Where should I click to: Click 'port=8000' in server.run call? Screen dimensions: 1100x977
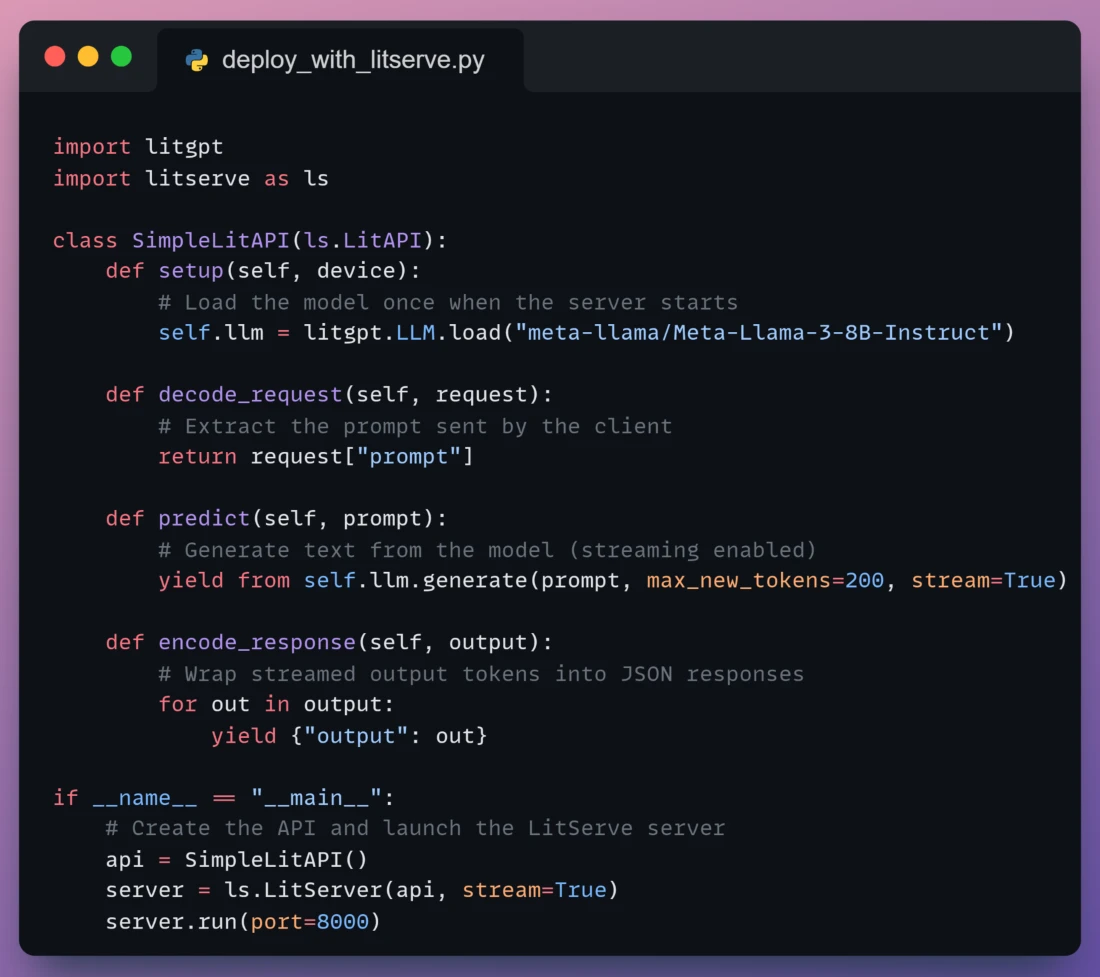[309, 922]
